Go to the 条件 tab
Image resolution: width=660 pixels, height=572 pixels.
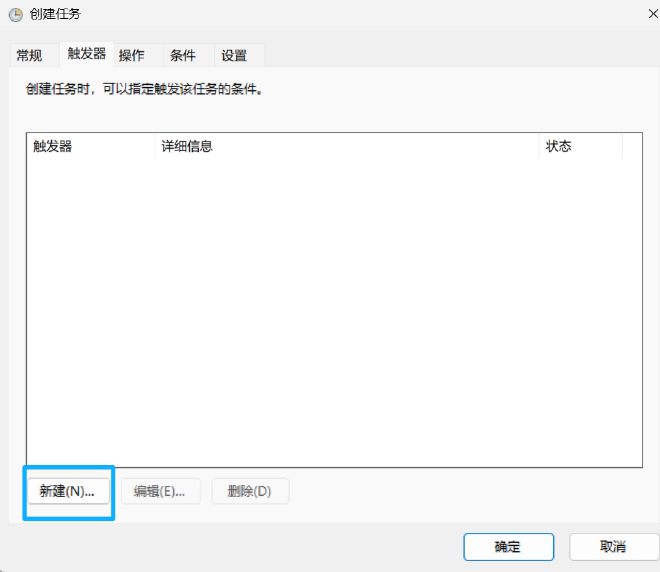[183, 55]
